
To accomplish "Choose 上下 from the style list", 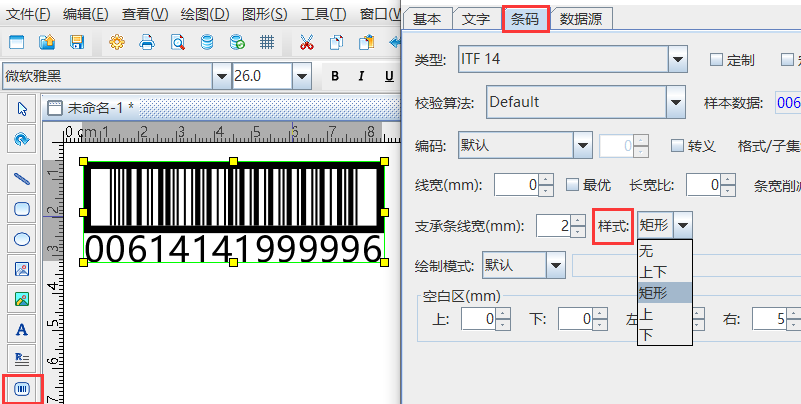I will coord(653,271).
